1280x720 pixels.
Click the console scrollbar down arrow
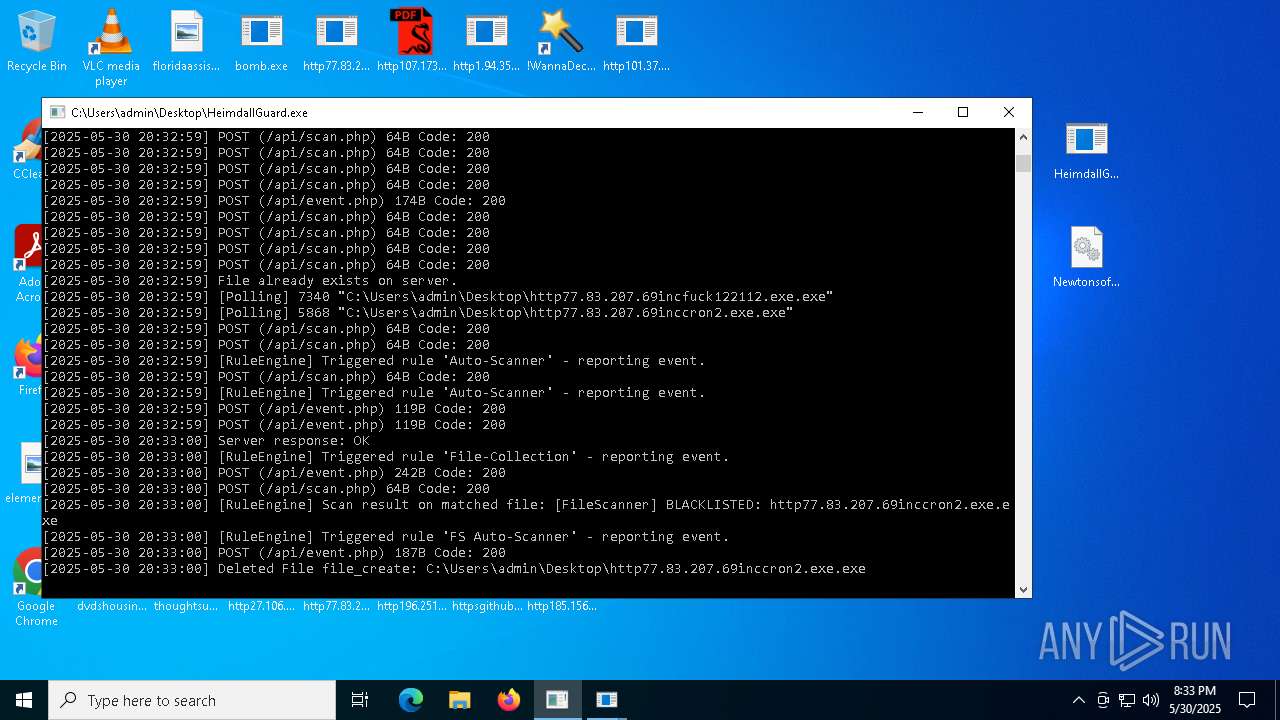(x=1022, y=589)
